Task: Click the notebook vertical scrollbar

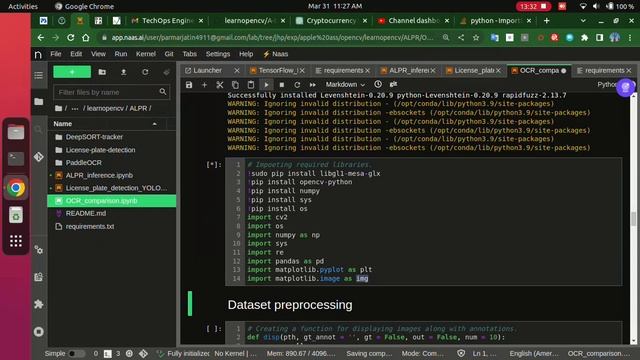Action: click(633, 218)
